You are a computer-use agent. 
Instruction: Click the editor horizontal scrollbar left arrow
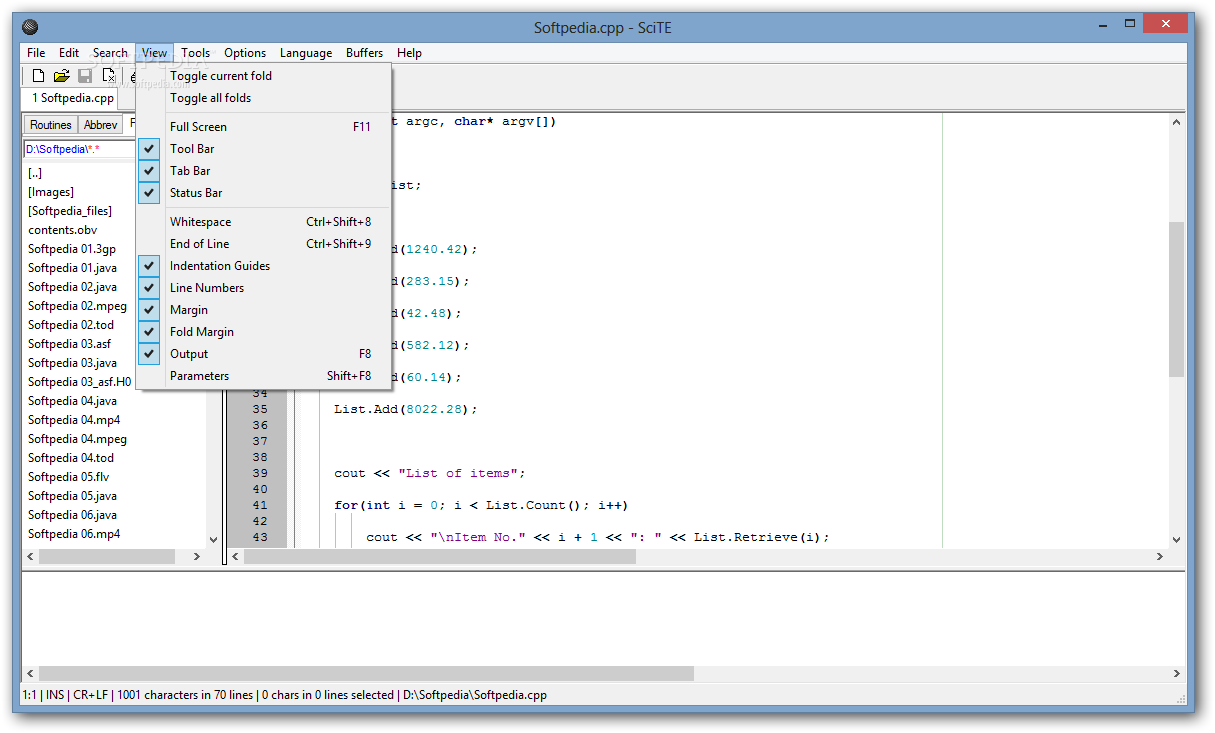coord(236,556)
